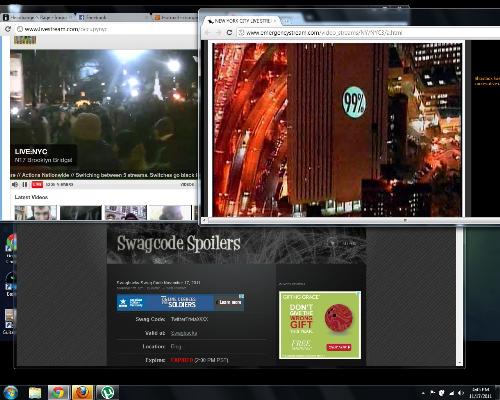Image resolution: width=500 pixels, height=400 pixels.
Task: Open the Google Chrome desktop shortcut
Action: click(x=10, y=248)
